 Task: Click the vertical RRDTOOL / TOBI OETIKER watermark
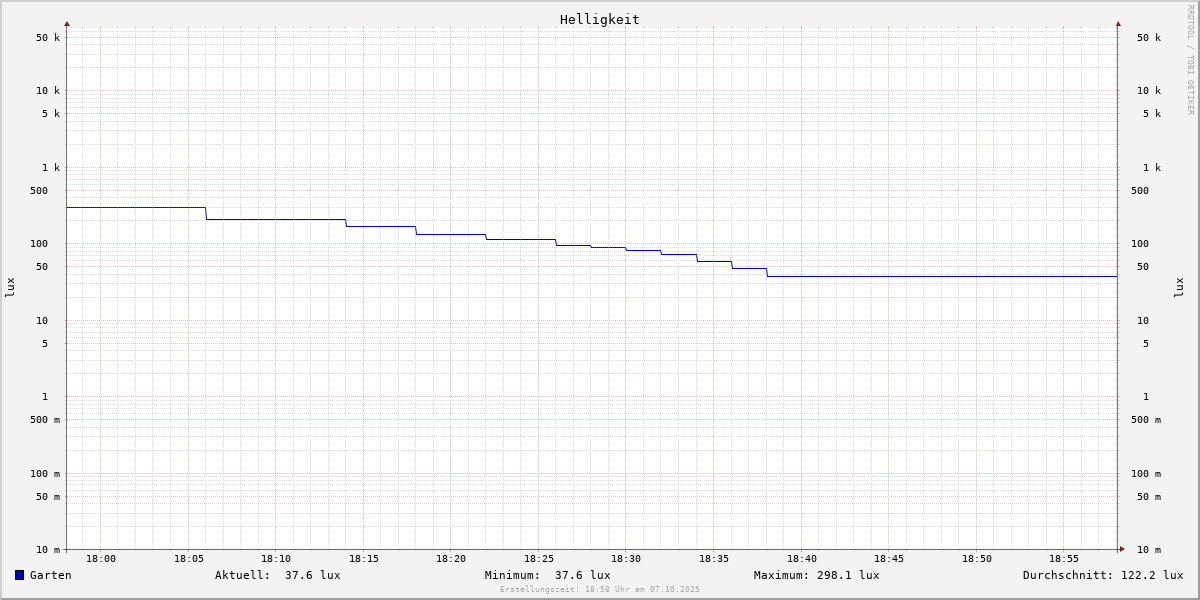coord(1190,60)
